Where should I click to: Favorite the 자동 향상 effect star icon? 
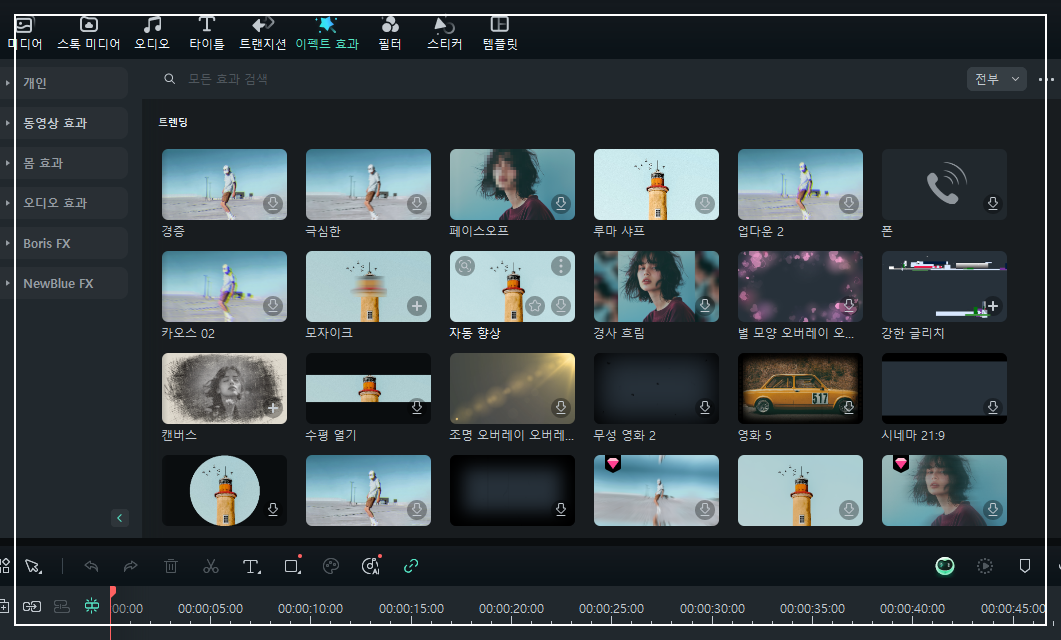535,306
